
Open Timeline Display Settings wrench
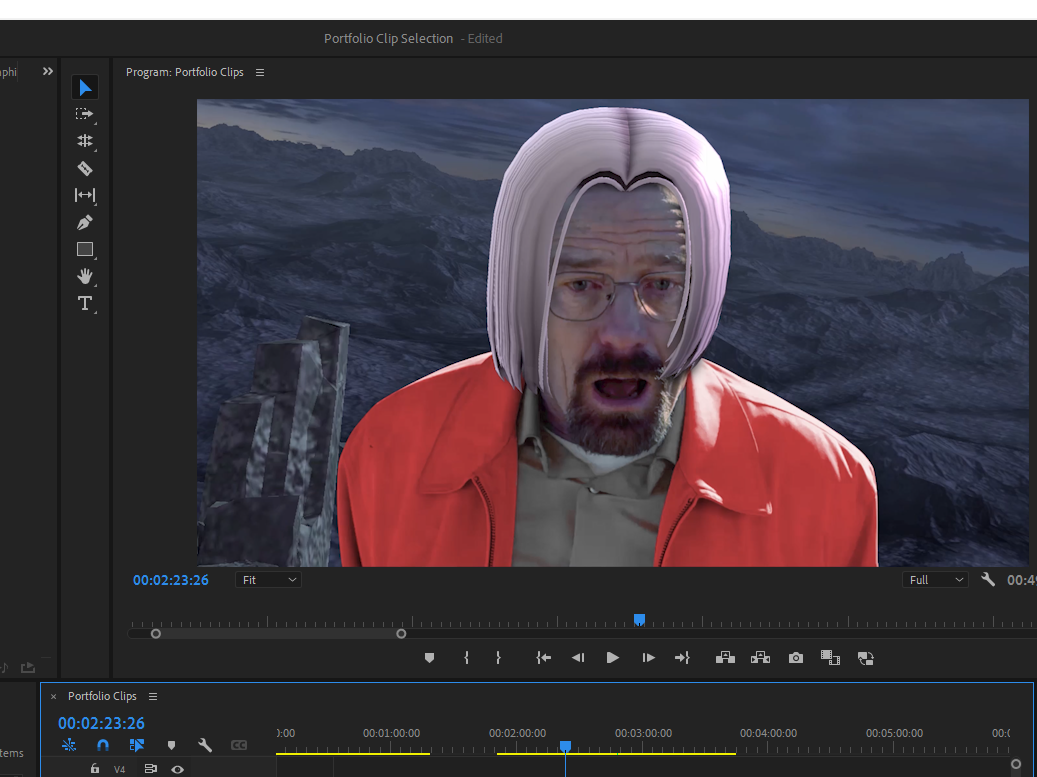[205, 745]
